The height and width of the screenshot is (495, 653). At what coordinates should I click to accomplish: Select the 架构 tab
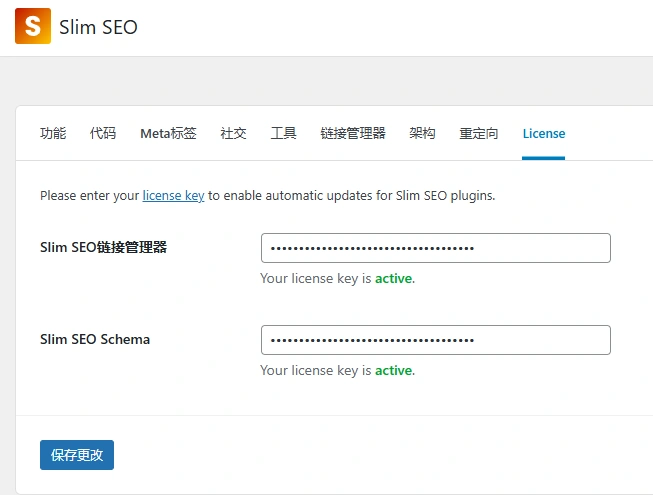[422, 133]
